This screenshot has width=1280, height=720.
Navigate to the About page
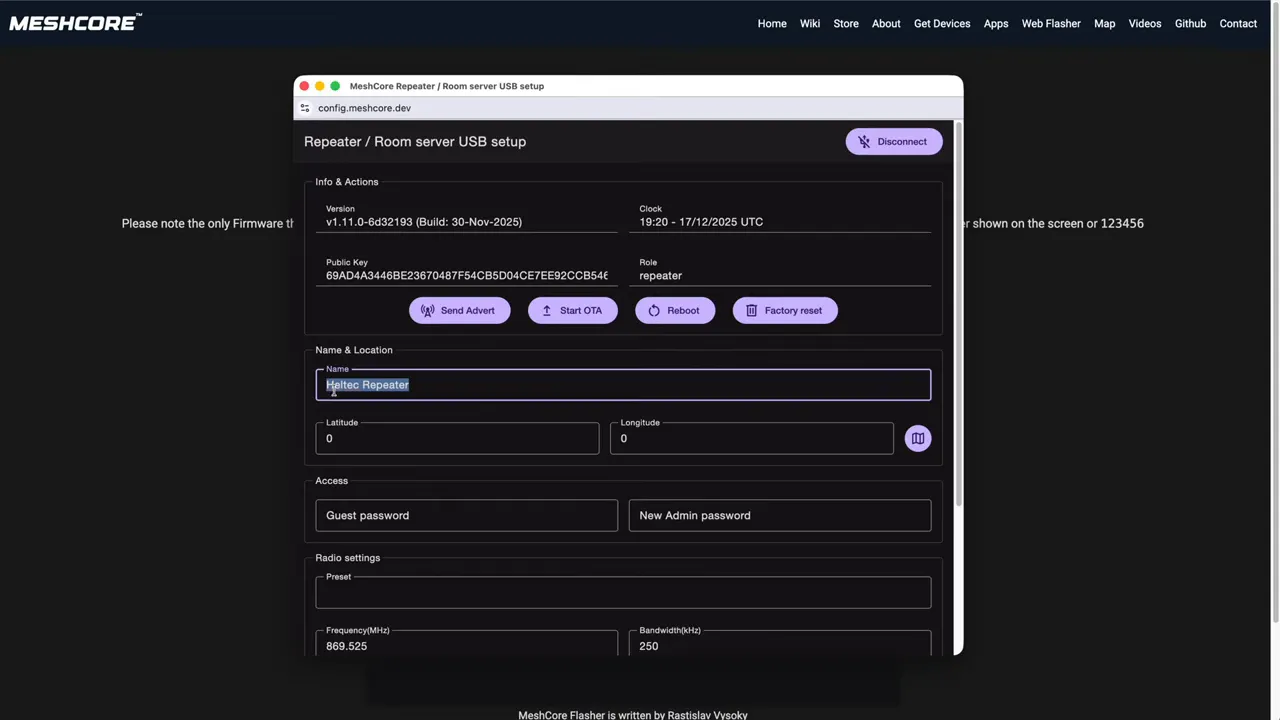(886, 24)
